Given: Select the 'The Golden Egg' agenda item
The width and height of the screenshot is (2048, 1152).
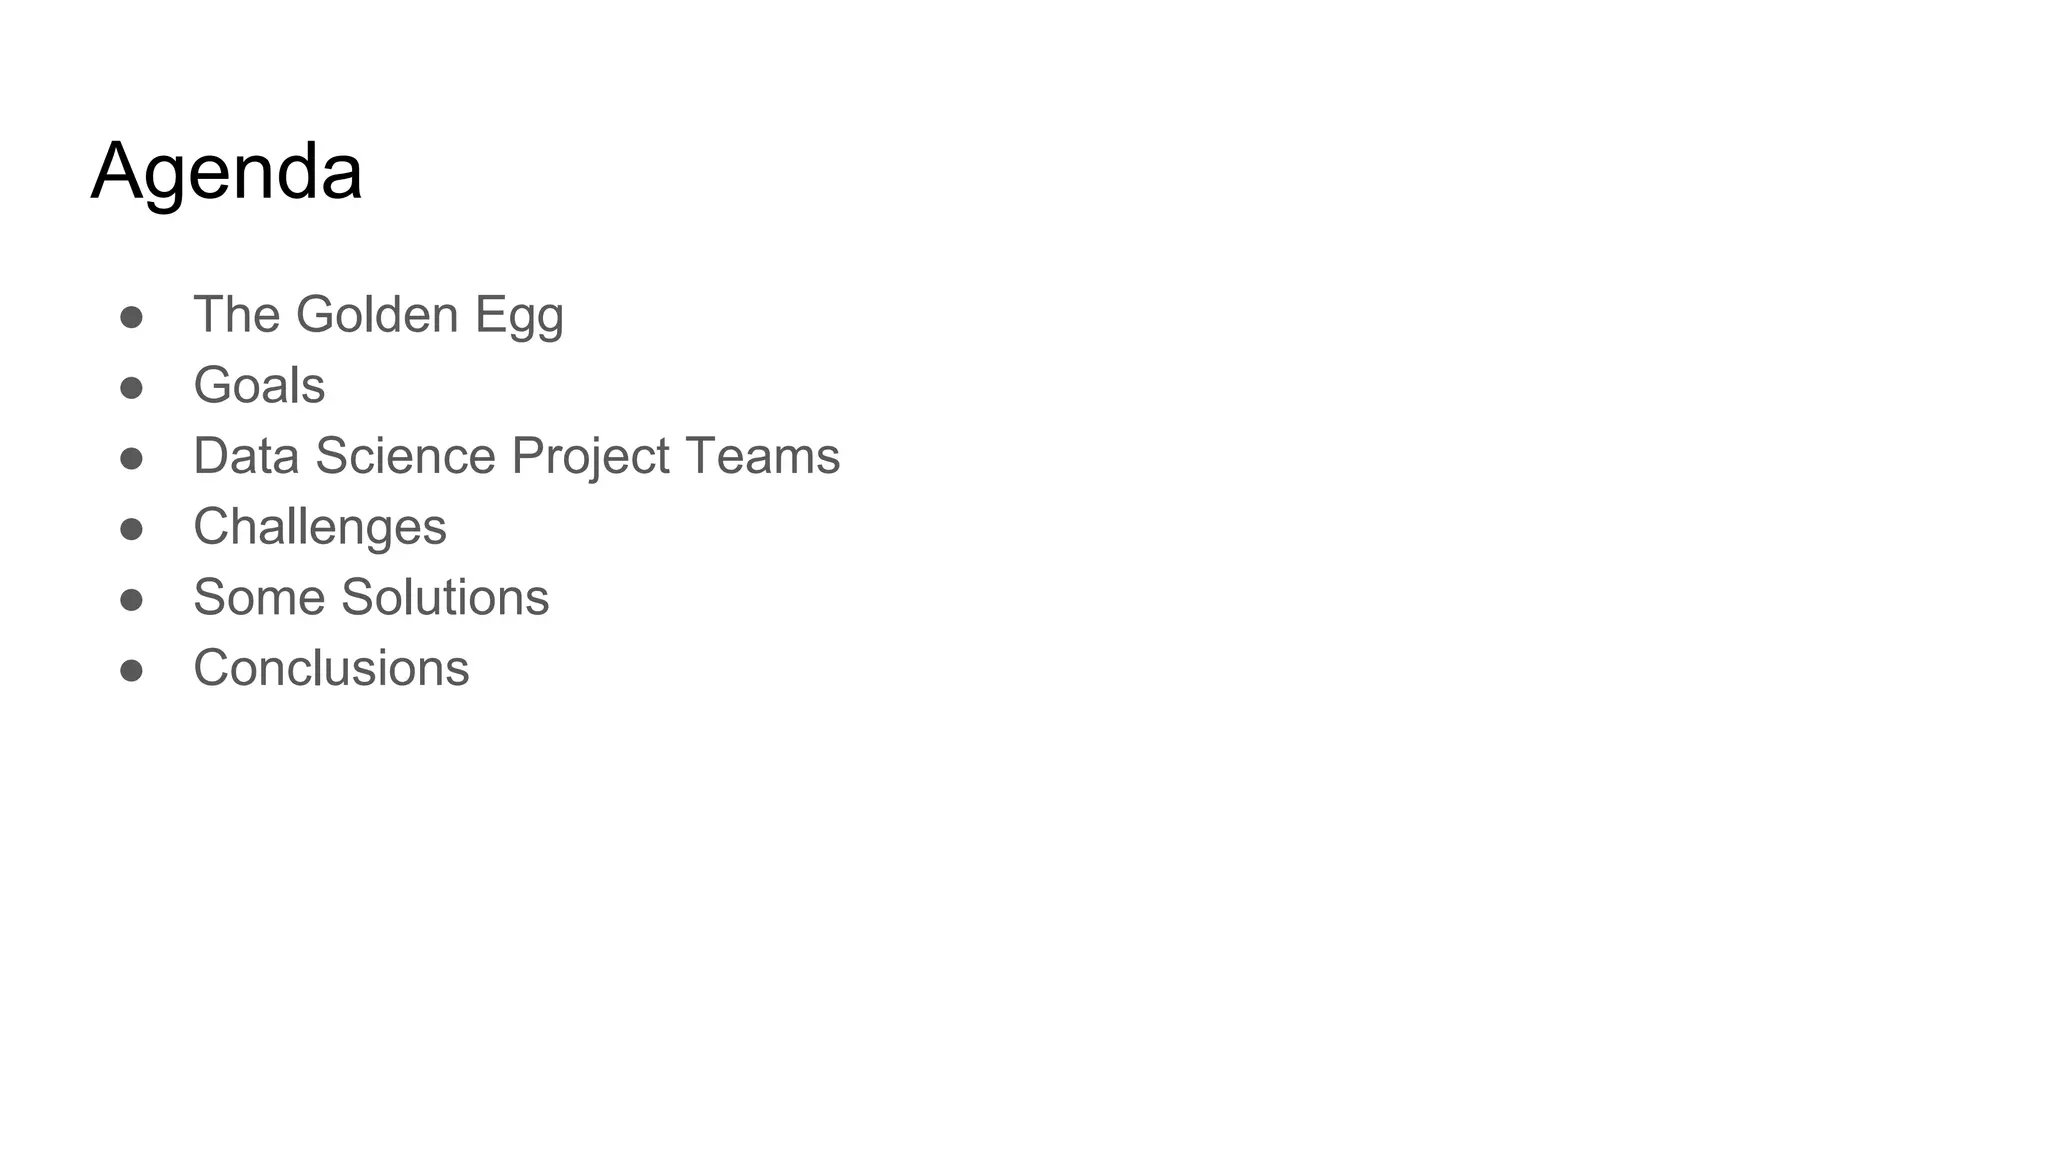Looking at the screenshot, I should pyautogui.click(x=378, y=316).
